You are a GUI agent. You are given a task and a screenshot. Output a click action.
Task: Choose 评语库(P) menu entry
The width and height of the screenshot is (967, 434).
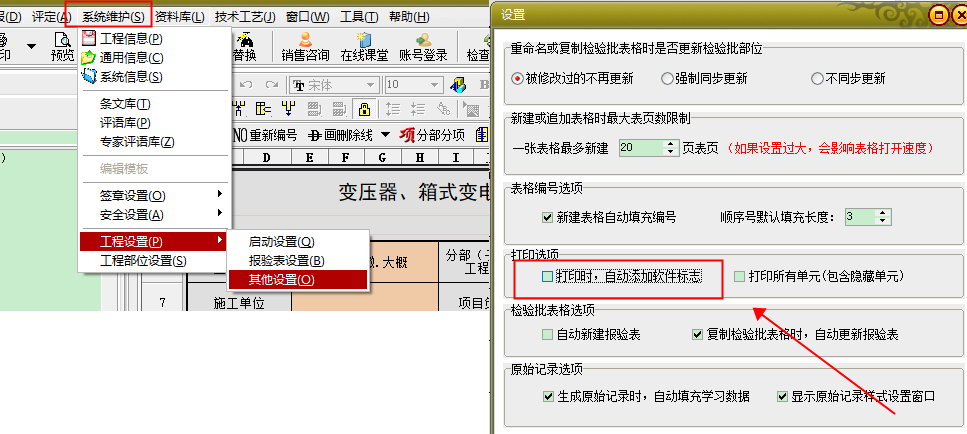tap(155, 123)
